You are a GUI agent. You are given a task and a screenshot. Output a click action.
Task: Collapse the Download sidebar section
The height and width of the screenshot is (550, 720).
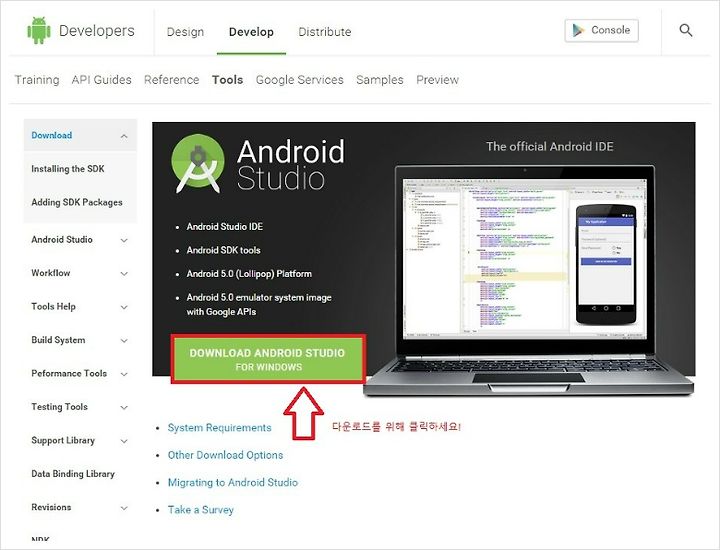click(x=124, y=136)
